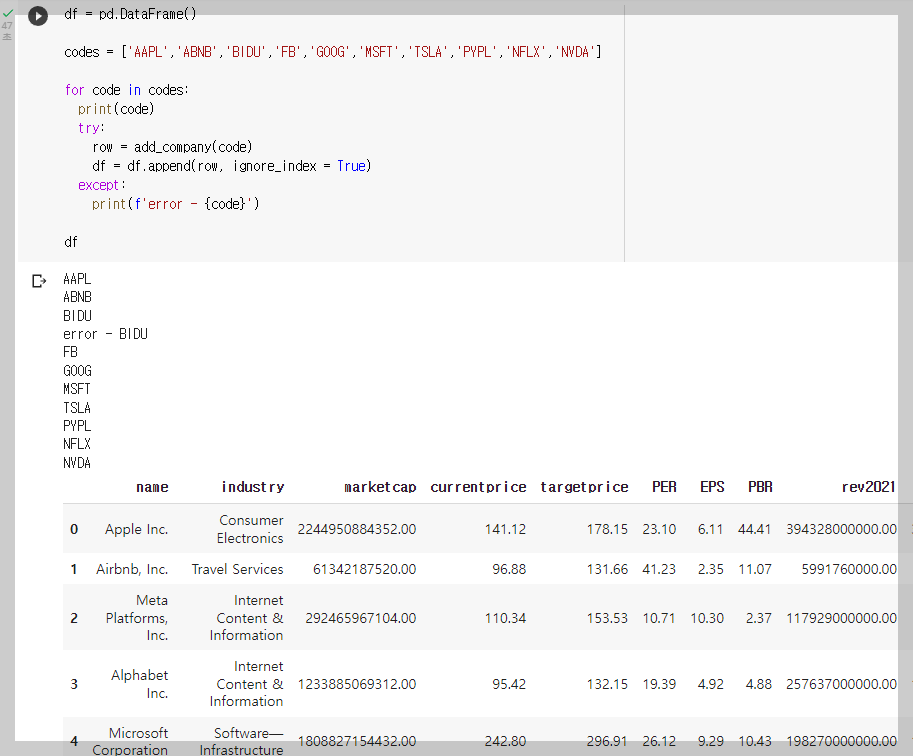Viewport: 913px width, 756px height.
Task: Run the code cell with play button
Action: tap(38, 16)
